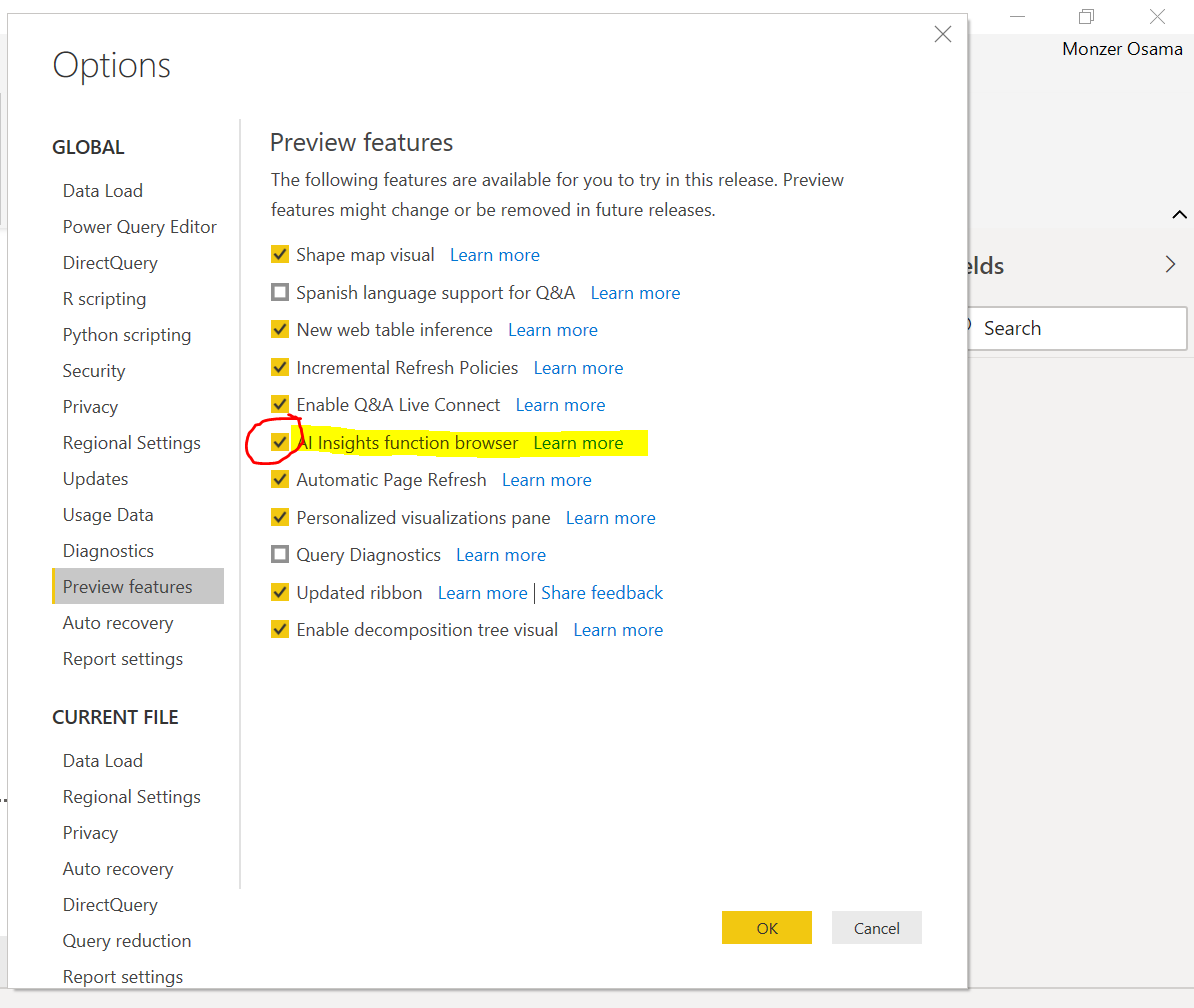
Task: Uncheck the Shape map visual checkbox
Action: 280,255
